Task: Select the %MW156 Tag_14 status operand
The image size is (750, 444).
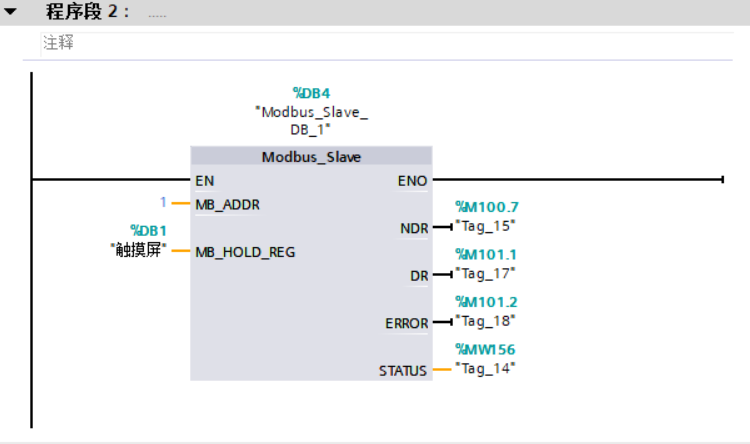Action: pos(486,359)
